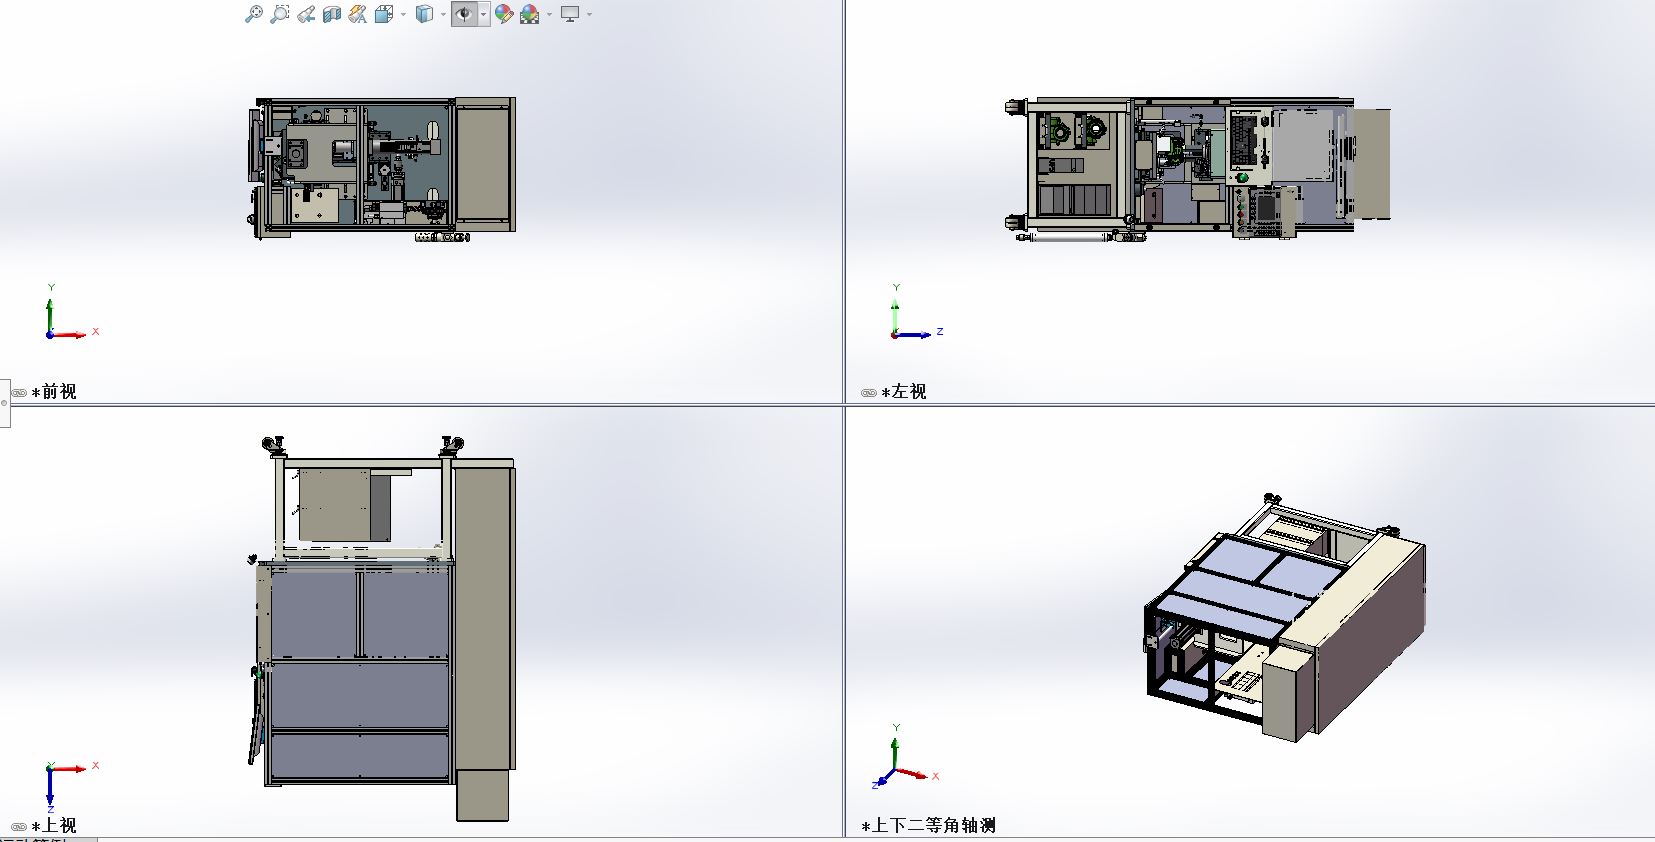Click the 上下二等角轴测 viewport label
This screenshot has height=842, width=1655.
(932, 826)
